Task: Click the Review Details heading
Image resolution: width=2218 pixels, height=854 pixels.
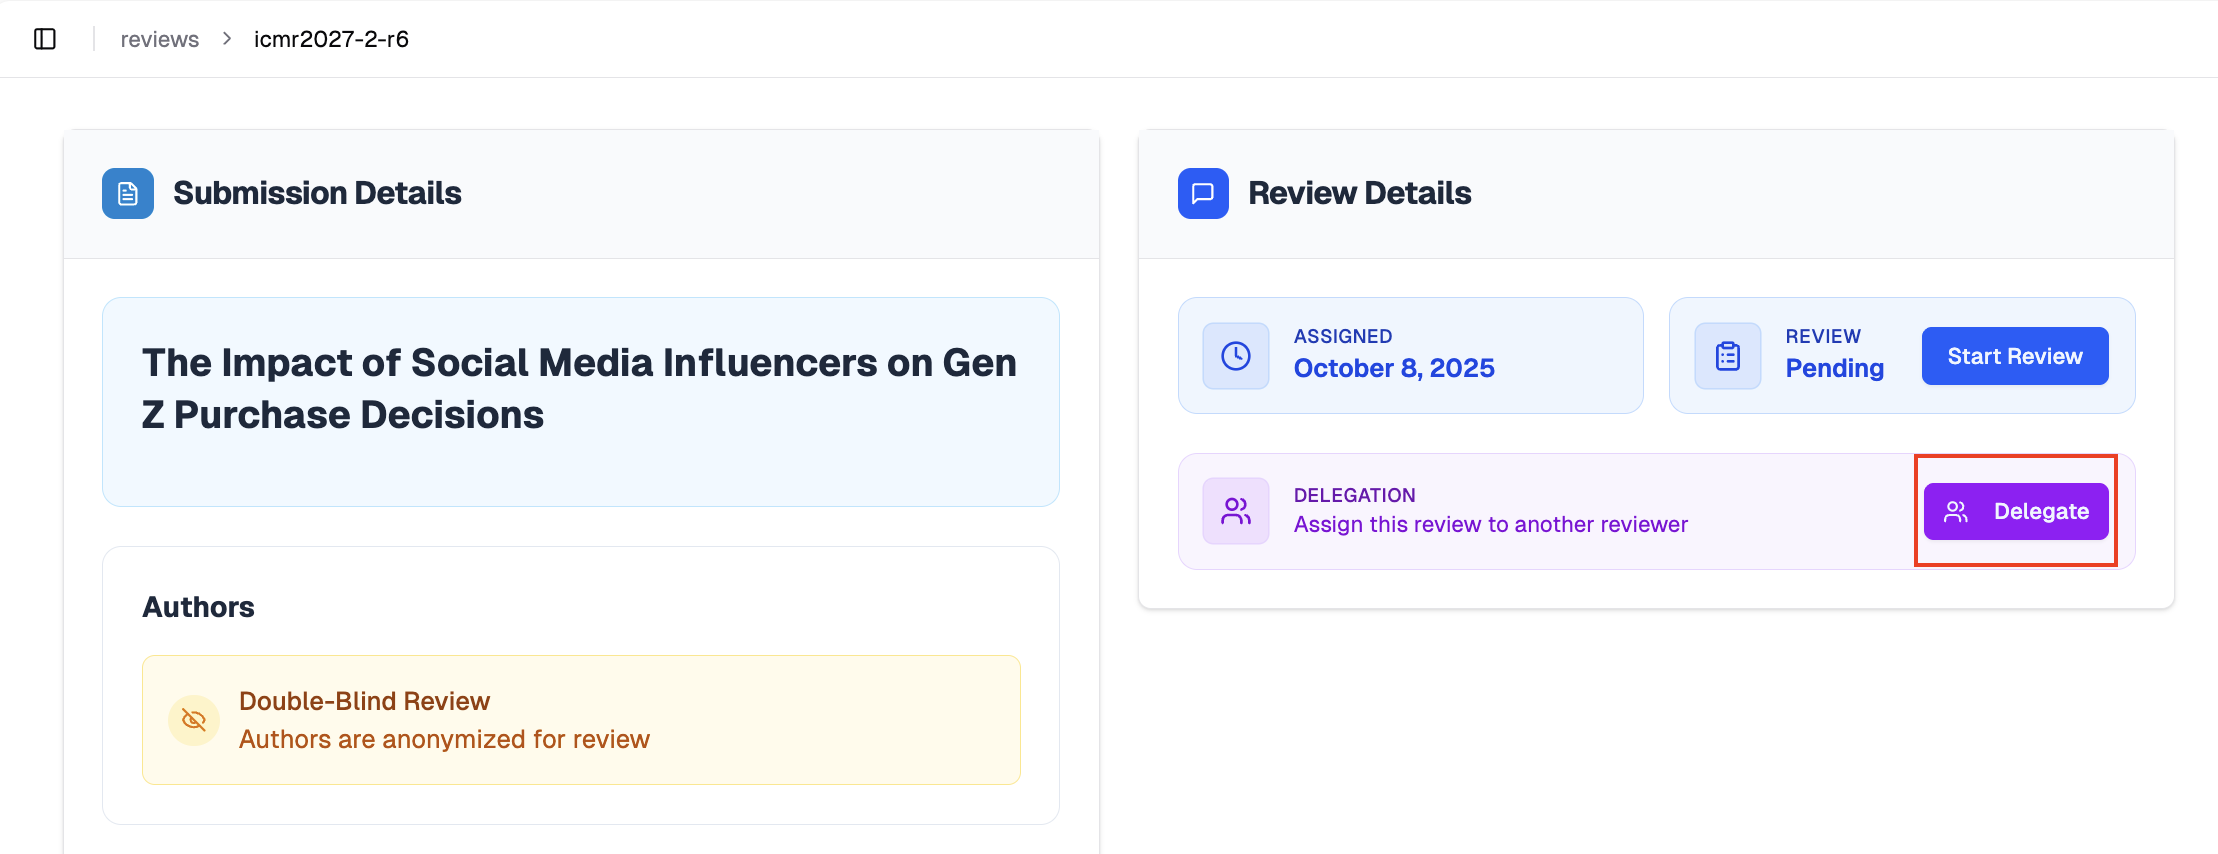Action: click(1359, 193)
